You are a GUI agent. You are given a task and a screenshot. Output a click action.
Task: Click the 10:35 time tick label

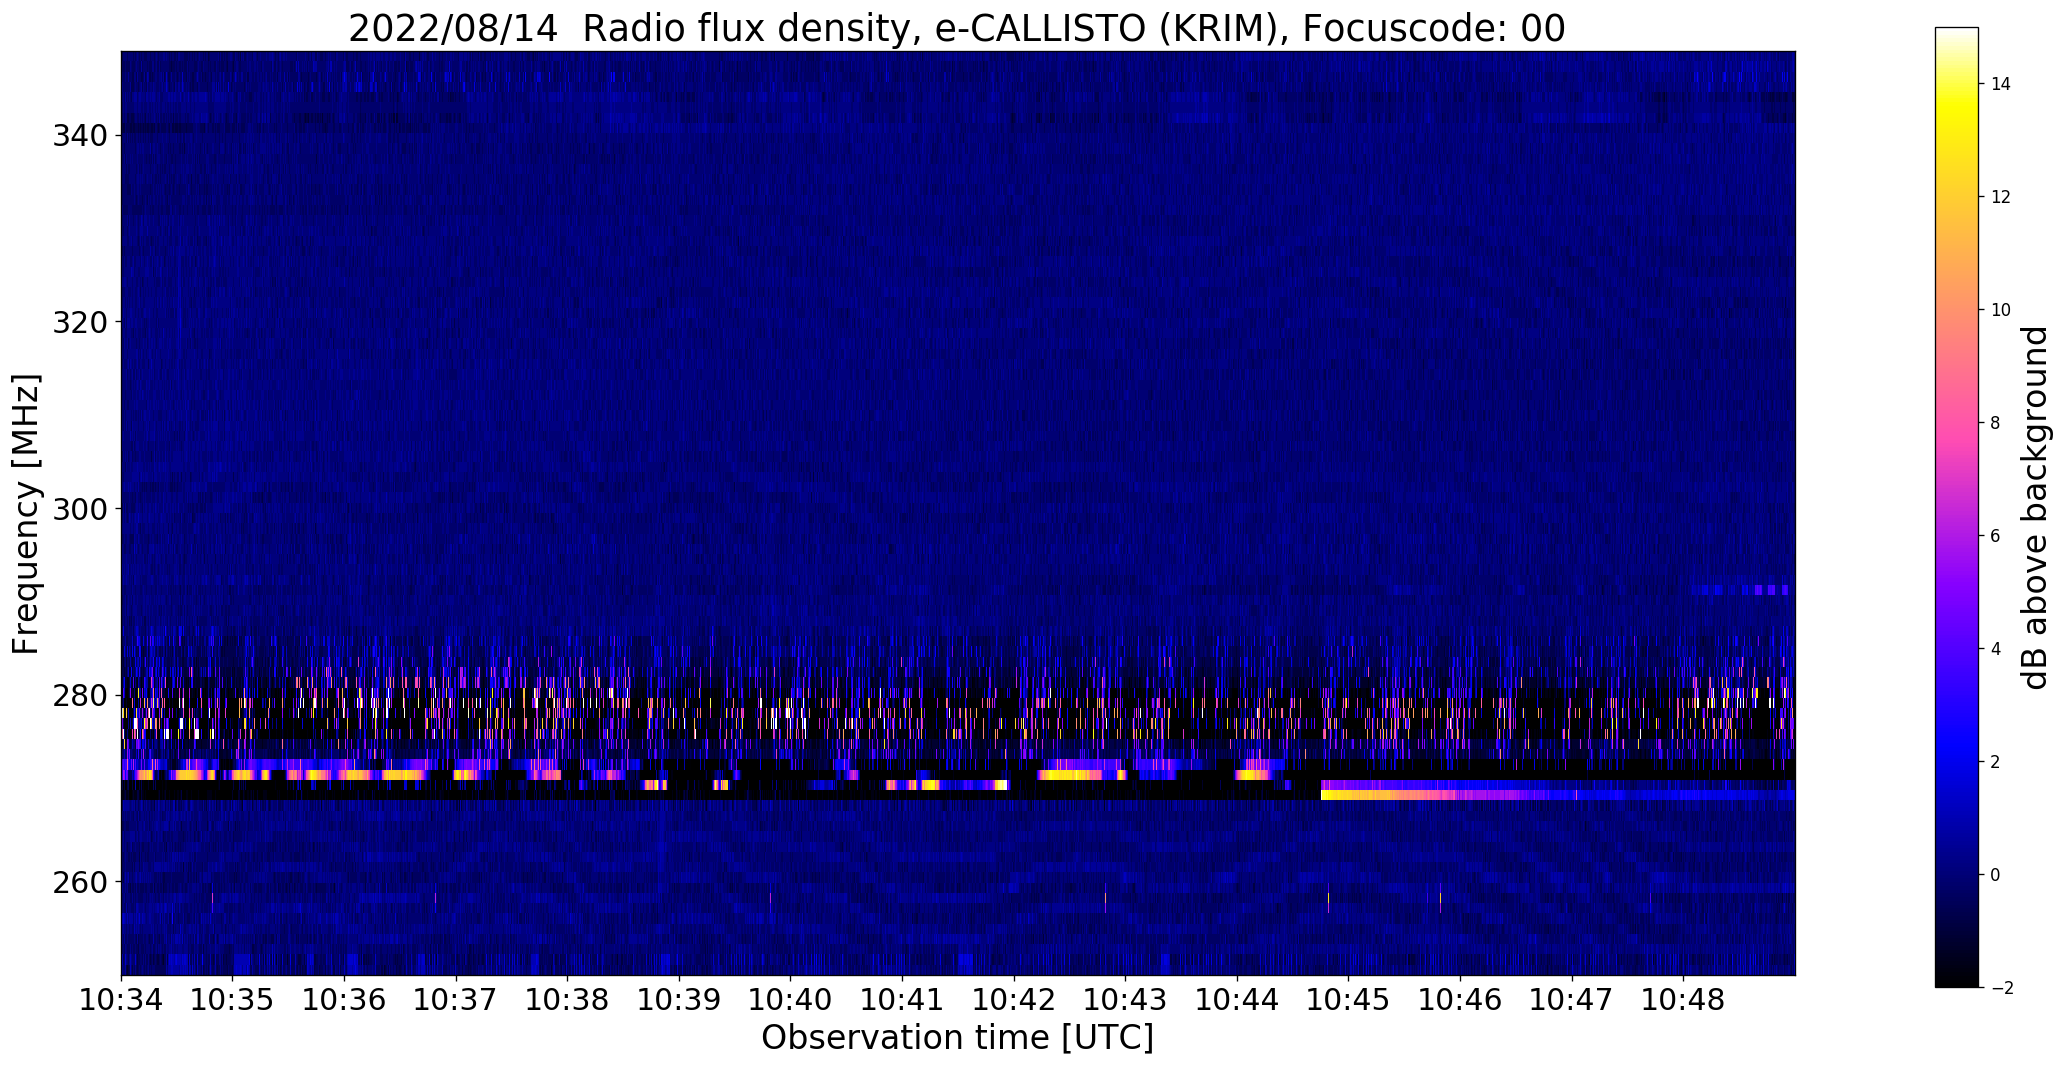233,1000
